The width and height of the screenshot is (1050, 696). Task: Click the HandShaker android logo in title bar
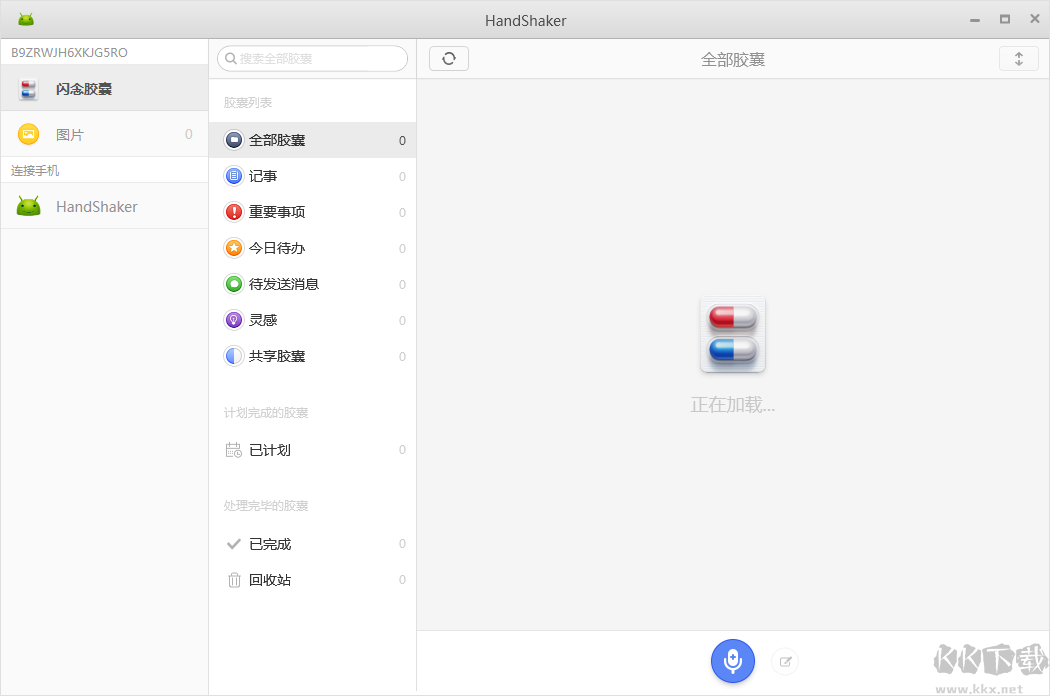pos(26,19)
